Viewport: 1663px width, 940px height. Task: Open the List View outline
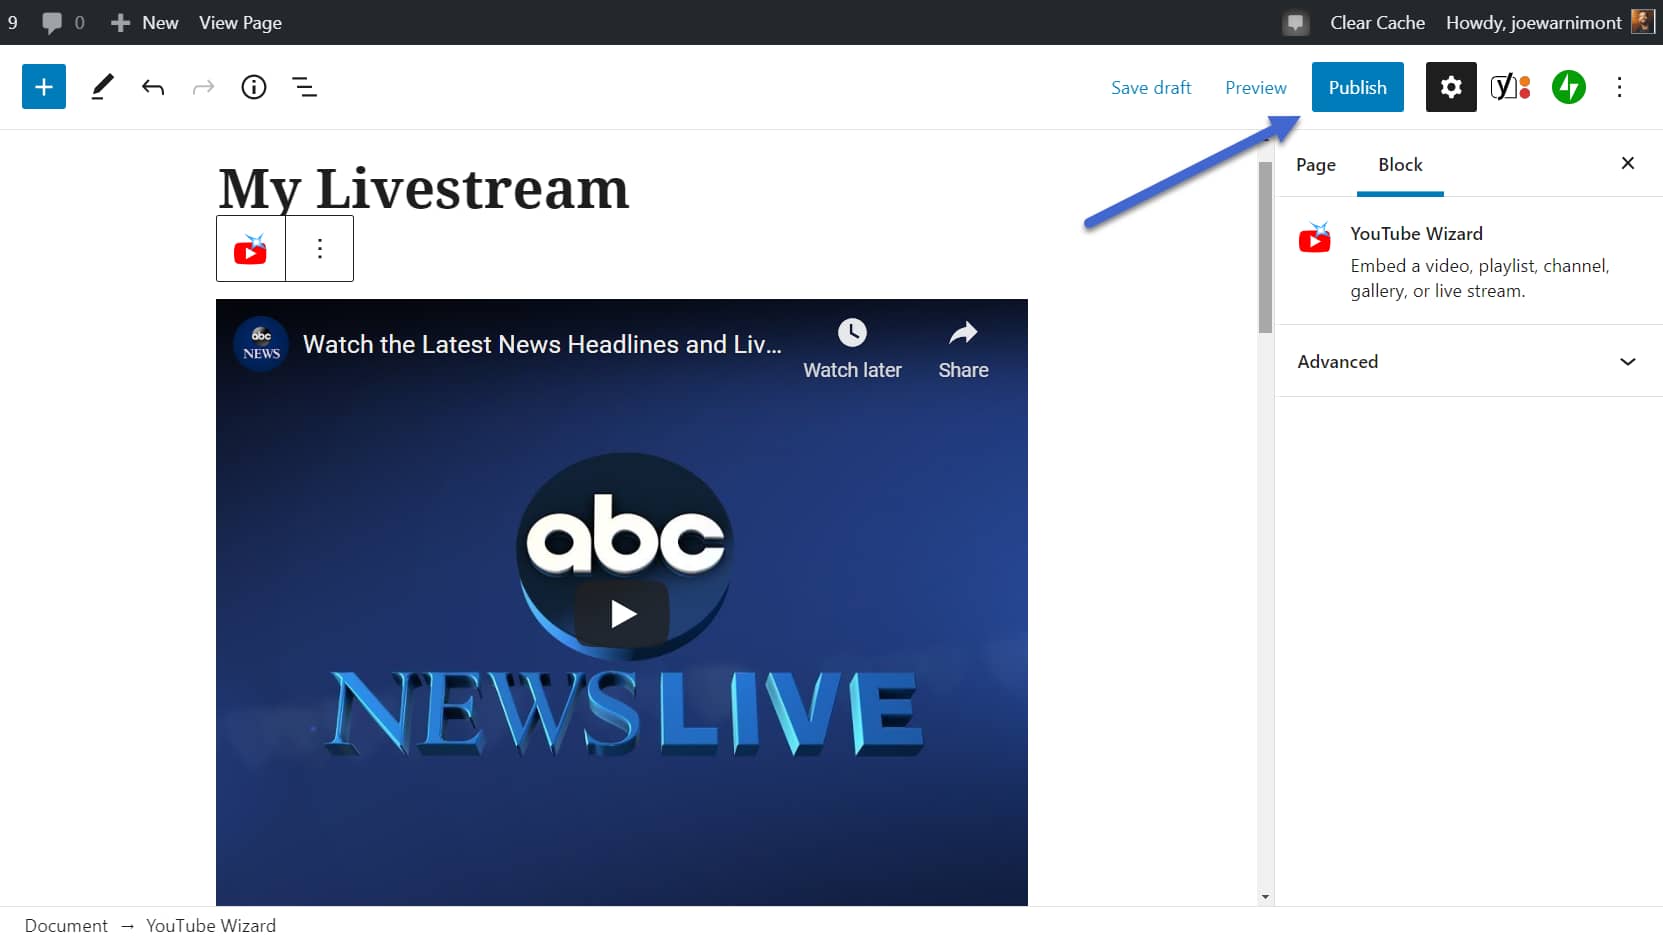(x=305, y=87)
